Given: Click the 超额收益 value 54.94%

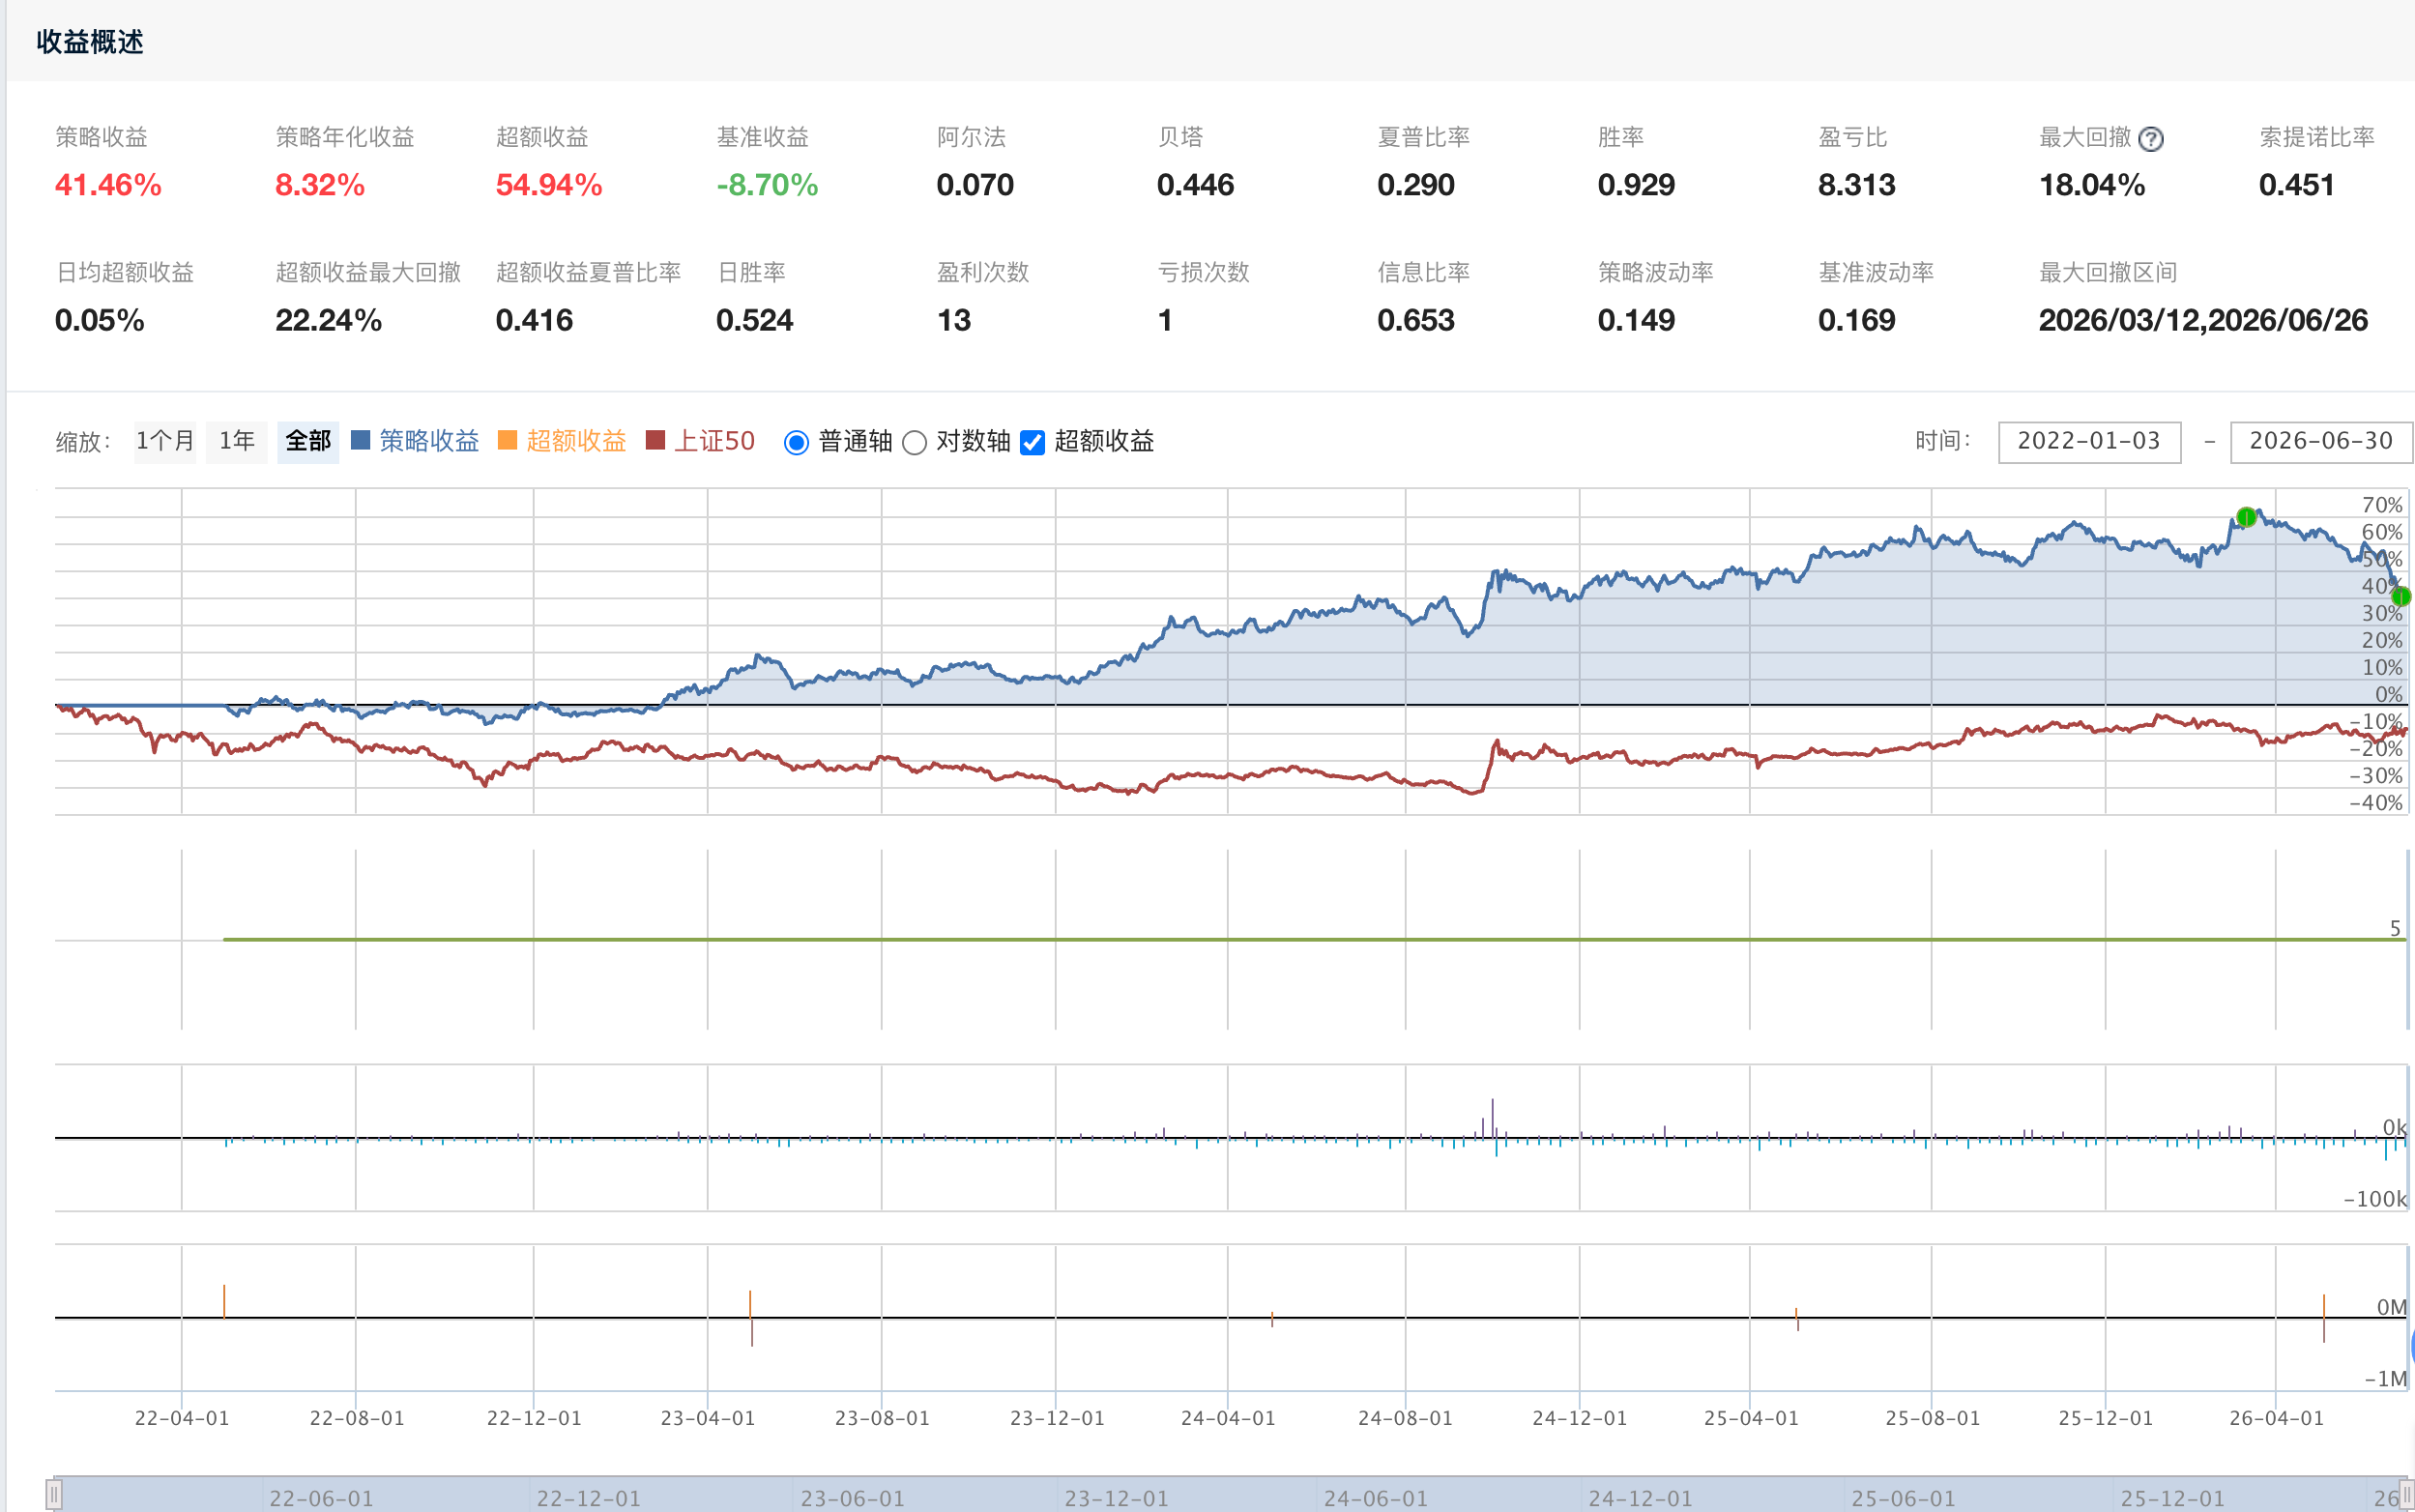Looking at the screenshot, I should point(549,185).
